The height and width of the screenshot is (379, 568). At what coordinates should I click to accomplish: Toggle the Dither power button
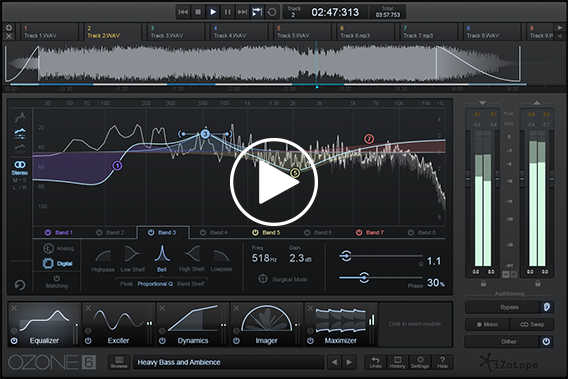click(546, 341)
